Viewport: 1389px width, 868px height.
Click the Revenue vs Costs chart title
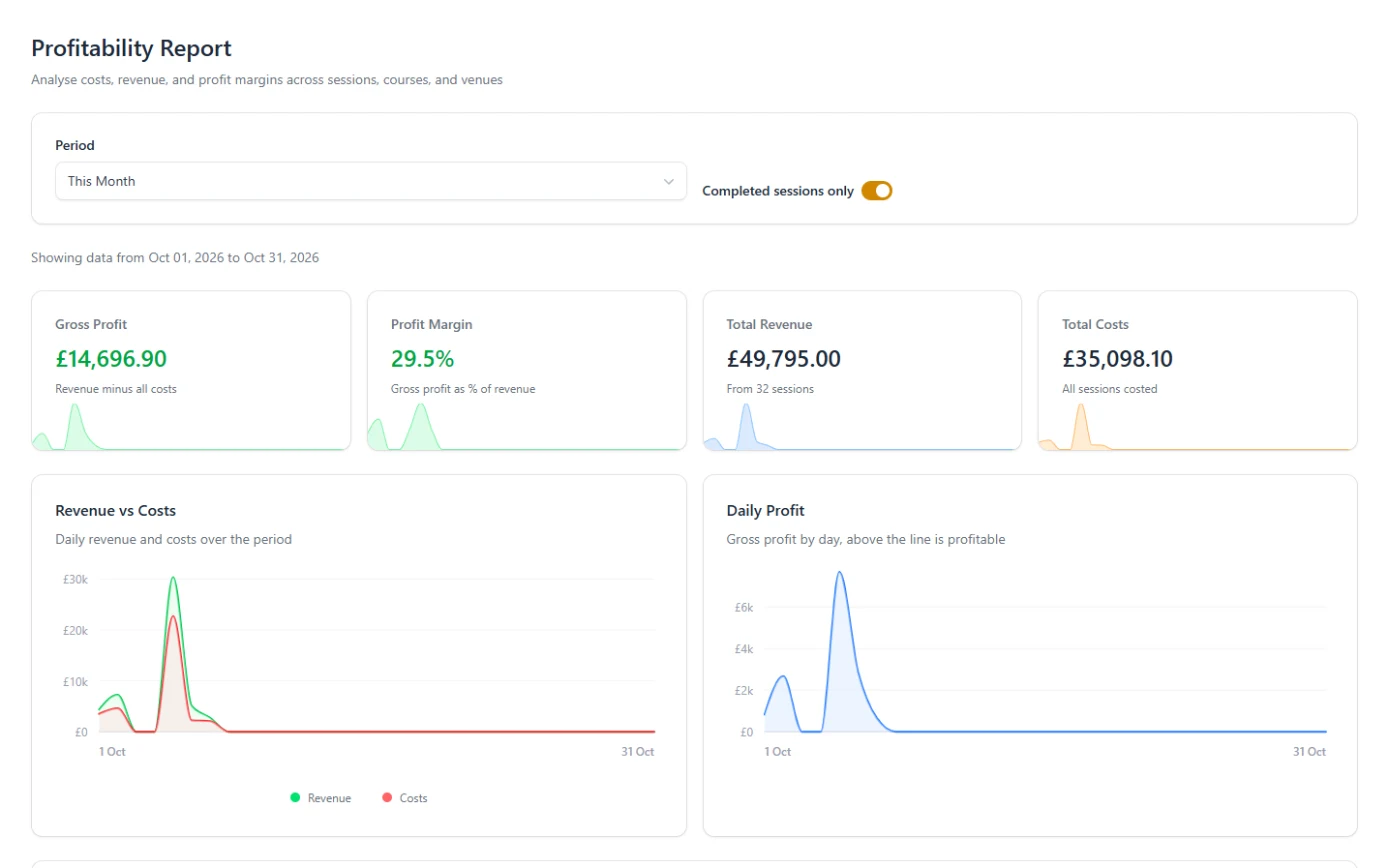click(x=115, y=511)
